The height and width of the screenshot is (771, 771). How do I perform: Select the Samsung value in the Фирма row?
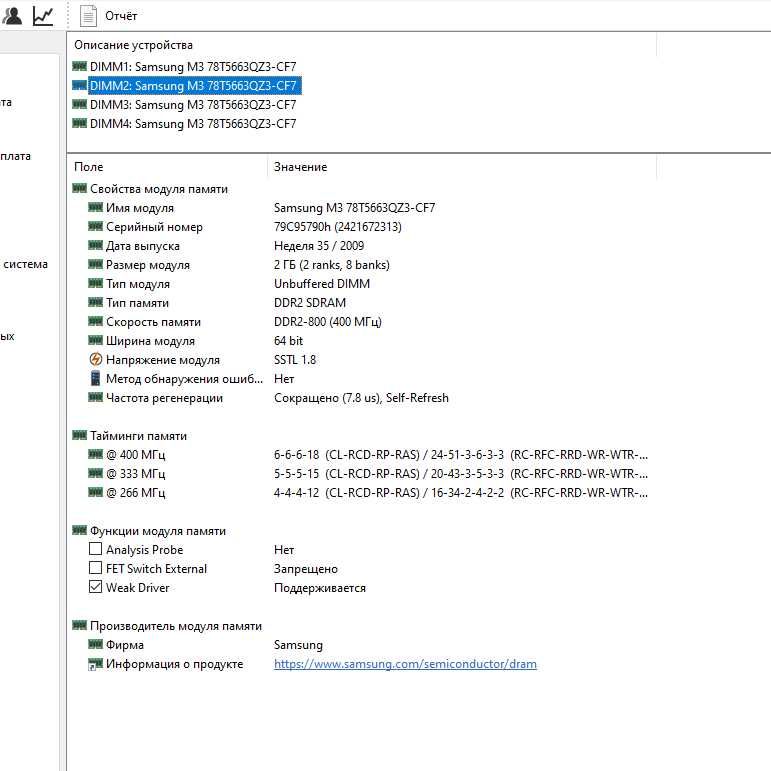click(x=298, y=645)
